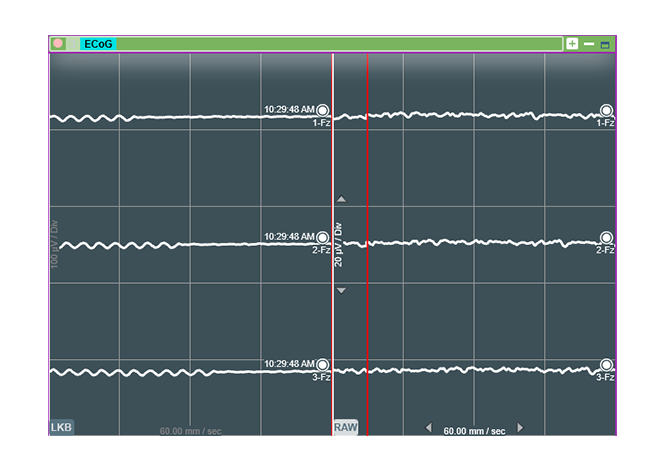This screenshot has height=471, width=665.
Task: Click the plus icon in ECoG title bar
Action: pyautogui.click(x=572, y=44)
